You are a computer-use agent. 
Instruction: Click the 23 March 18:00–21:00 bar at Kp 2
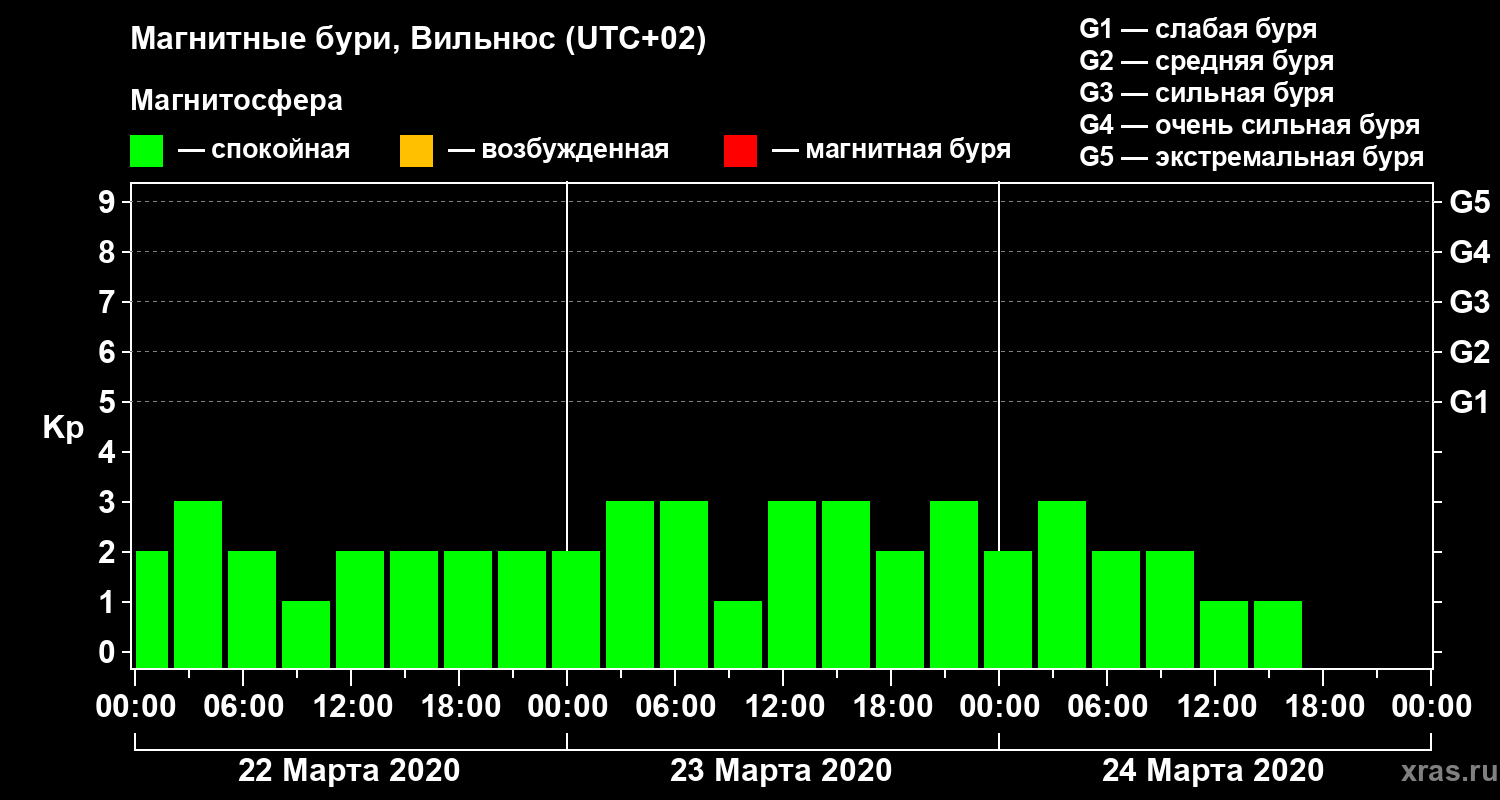(900, 609)
